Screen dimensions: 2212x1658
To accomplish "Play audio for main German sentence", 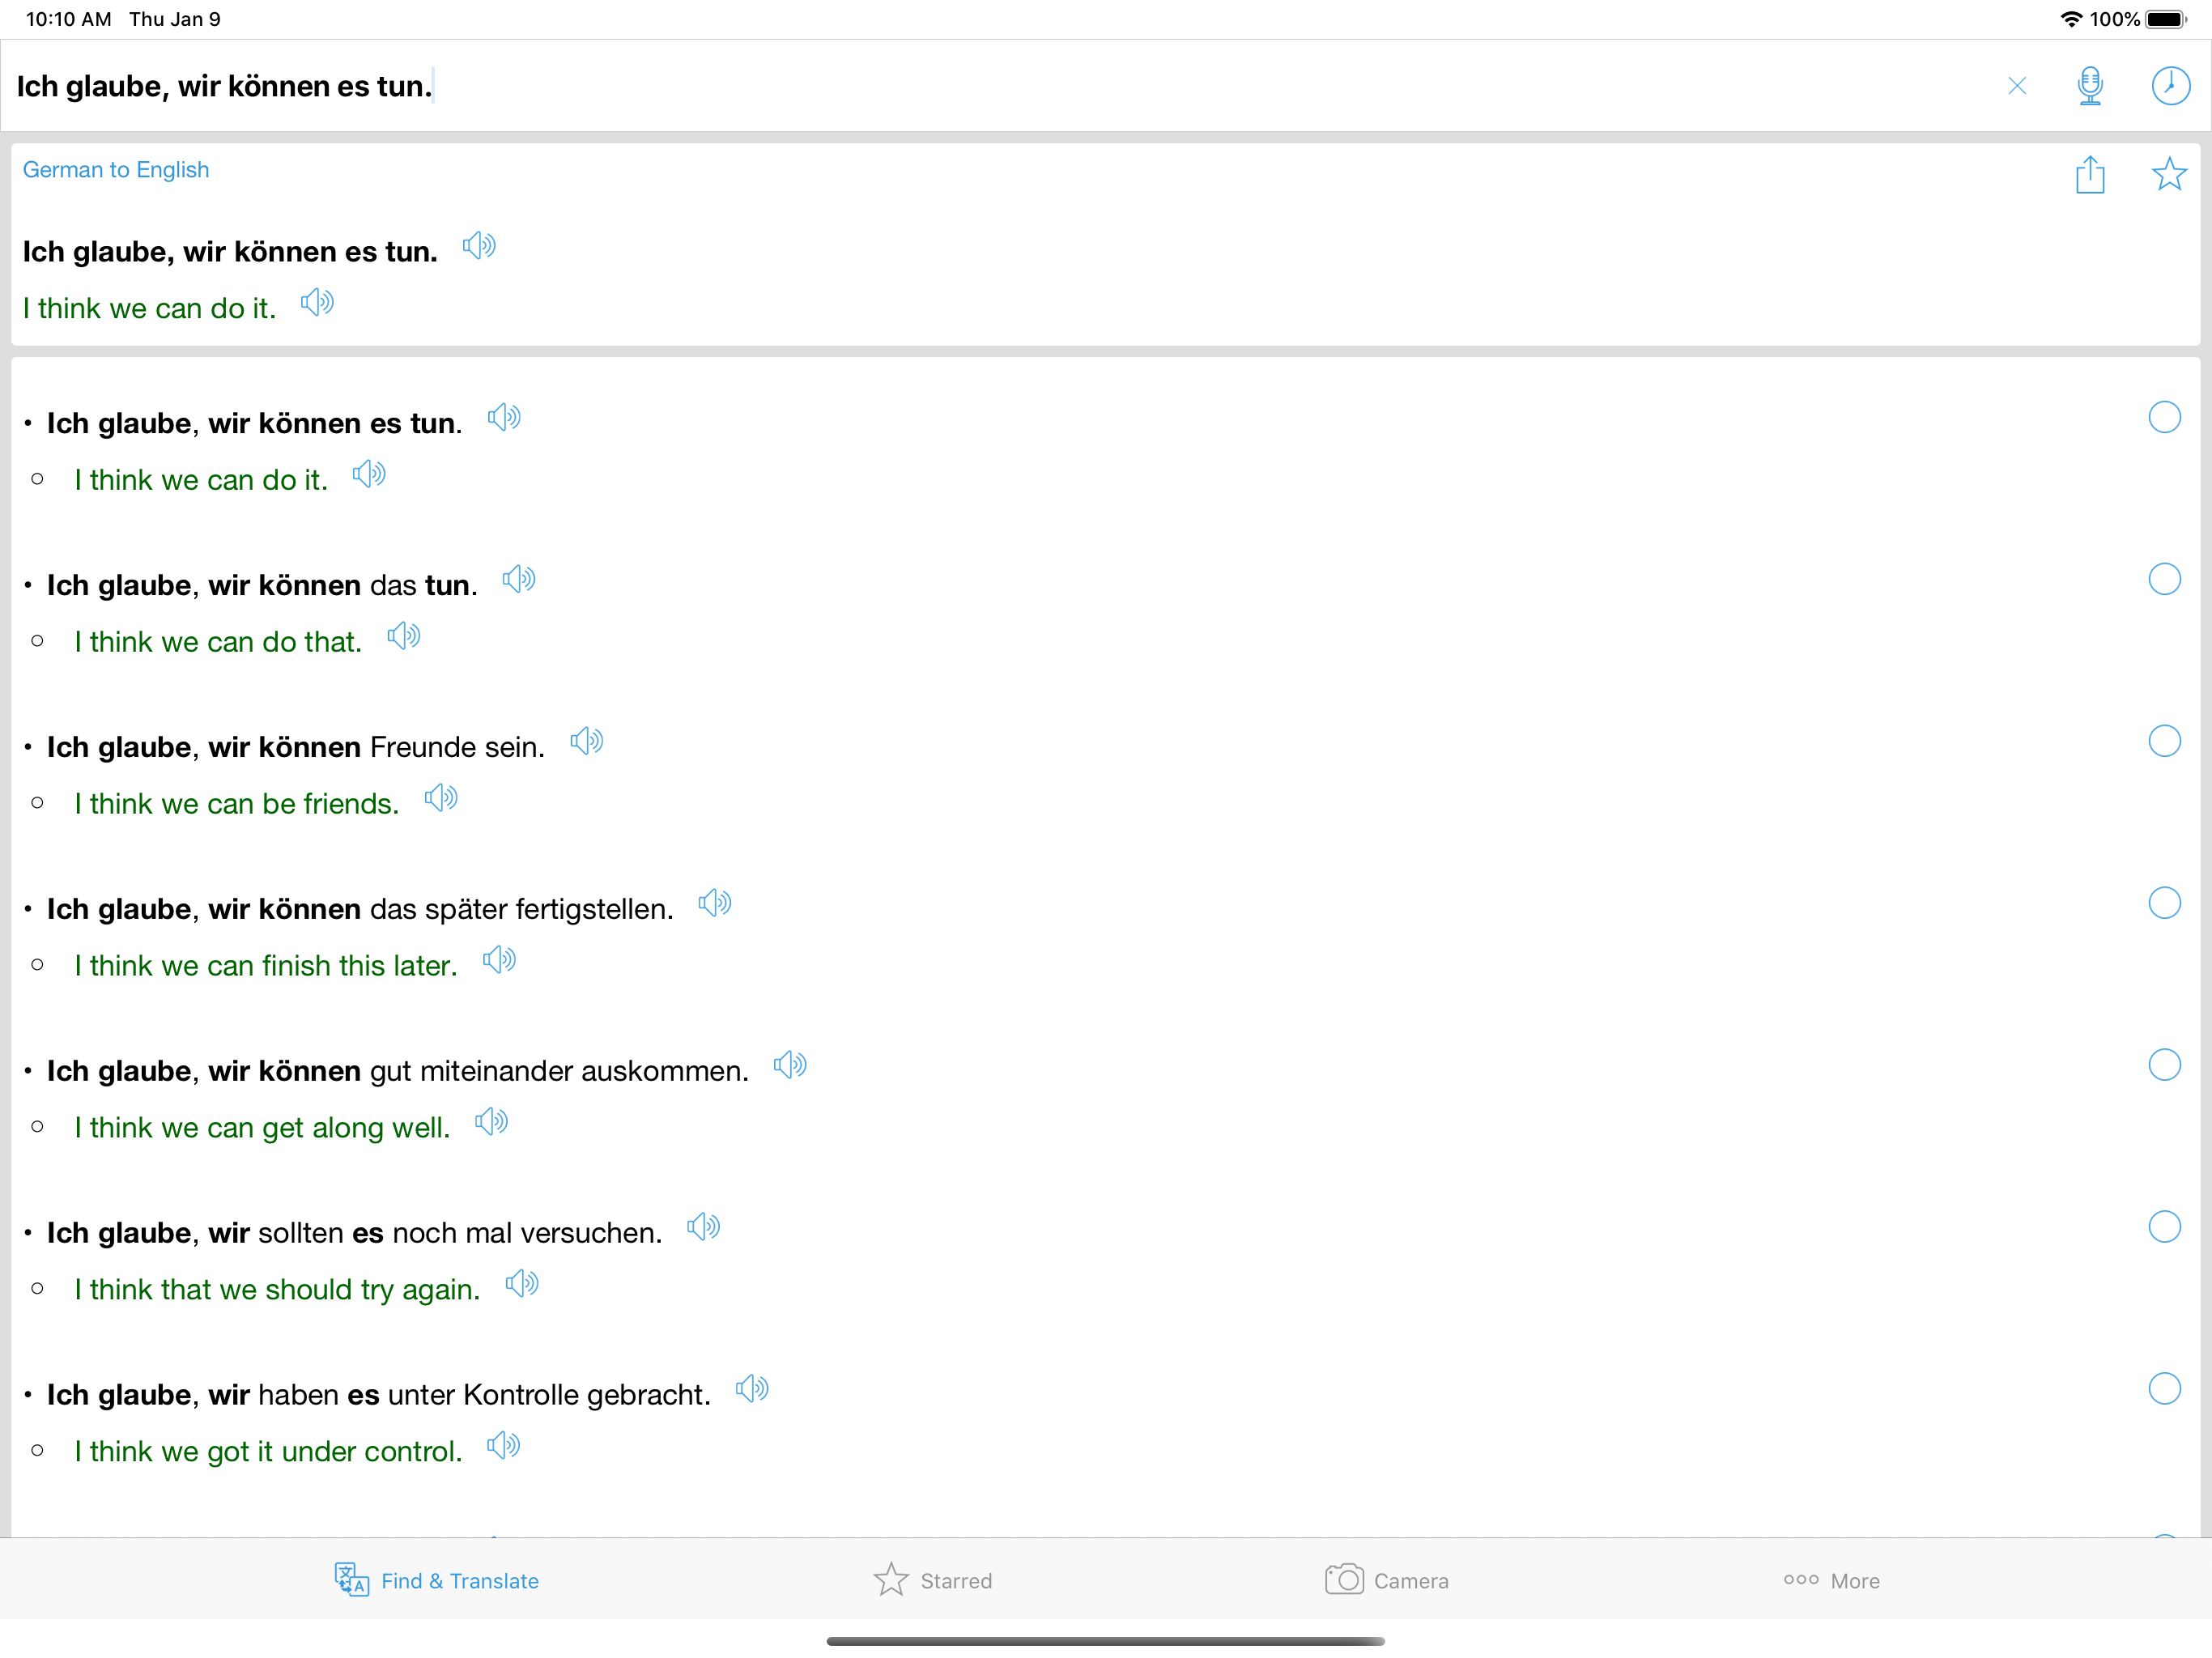I will point(479,246).
